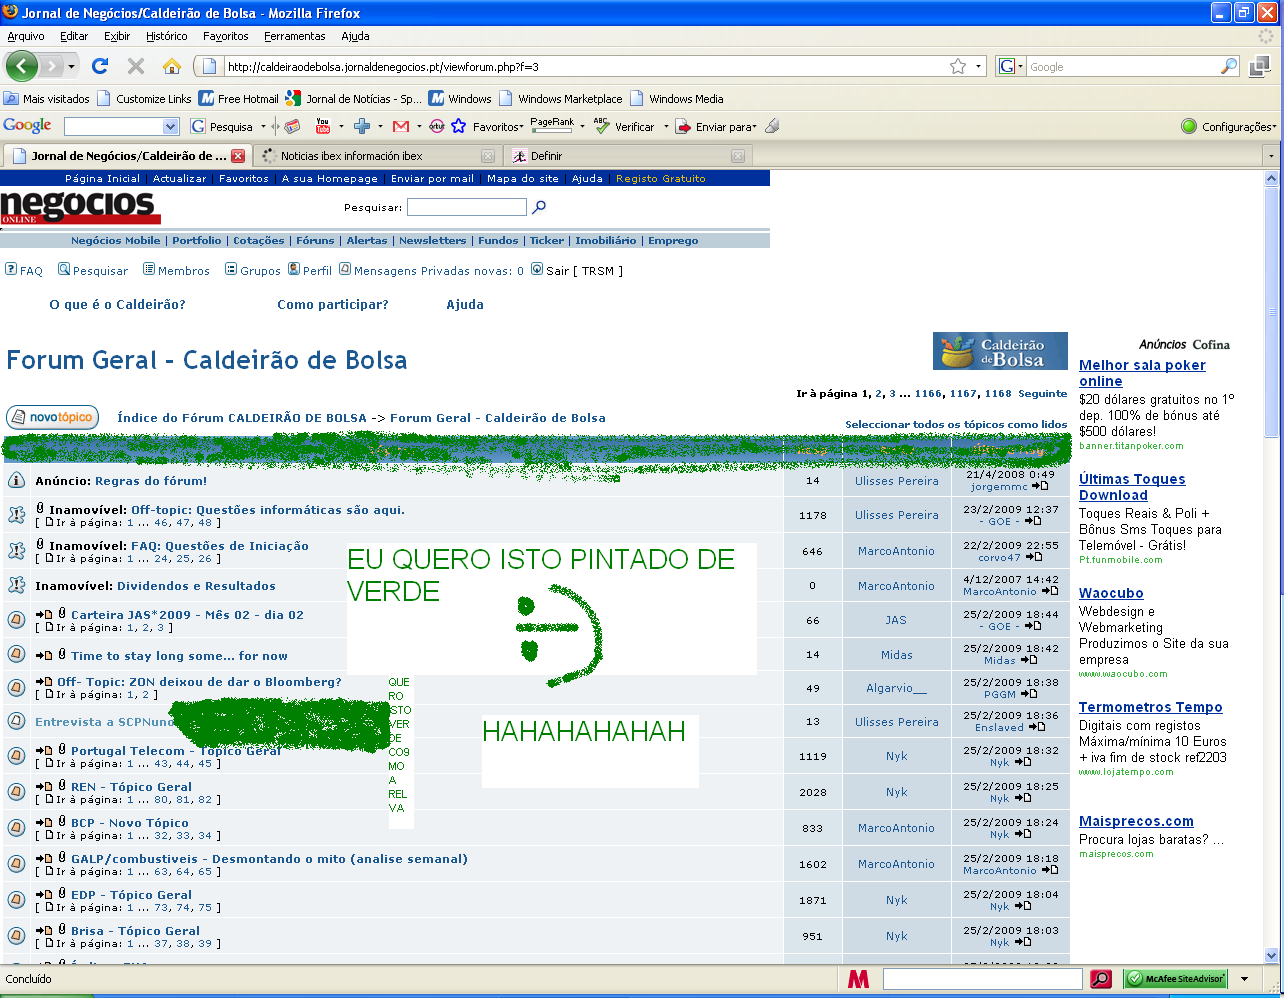Open the Windows Media bookmark

pos(677,98)
